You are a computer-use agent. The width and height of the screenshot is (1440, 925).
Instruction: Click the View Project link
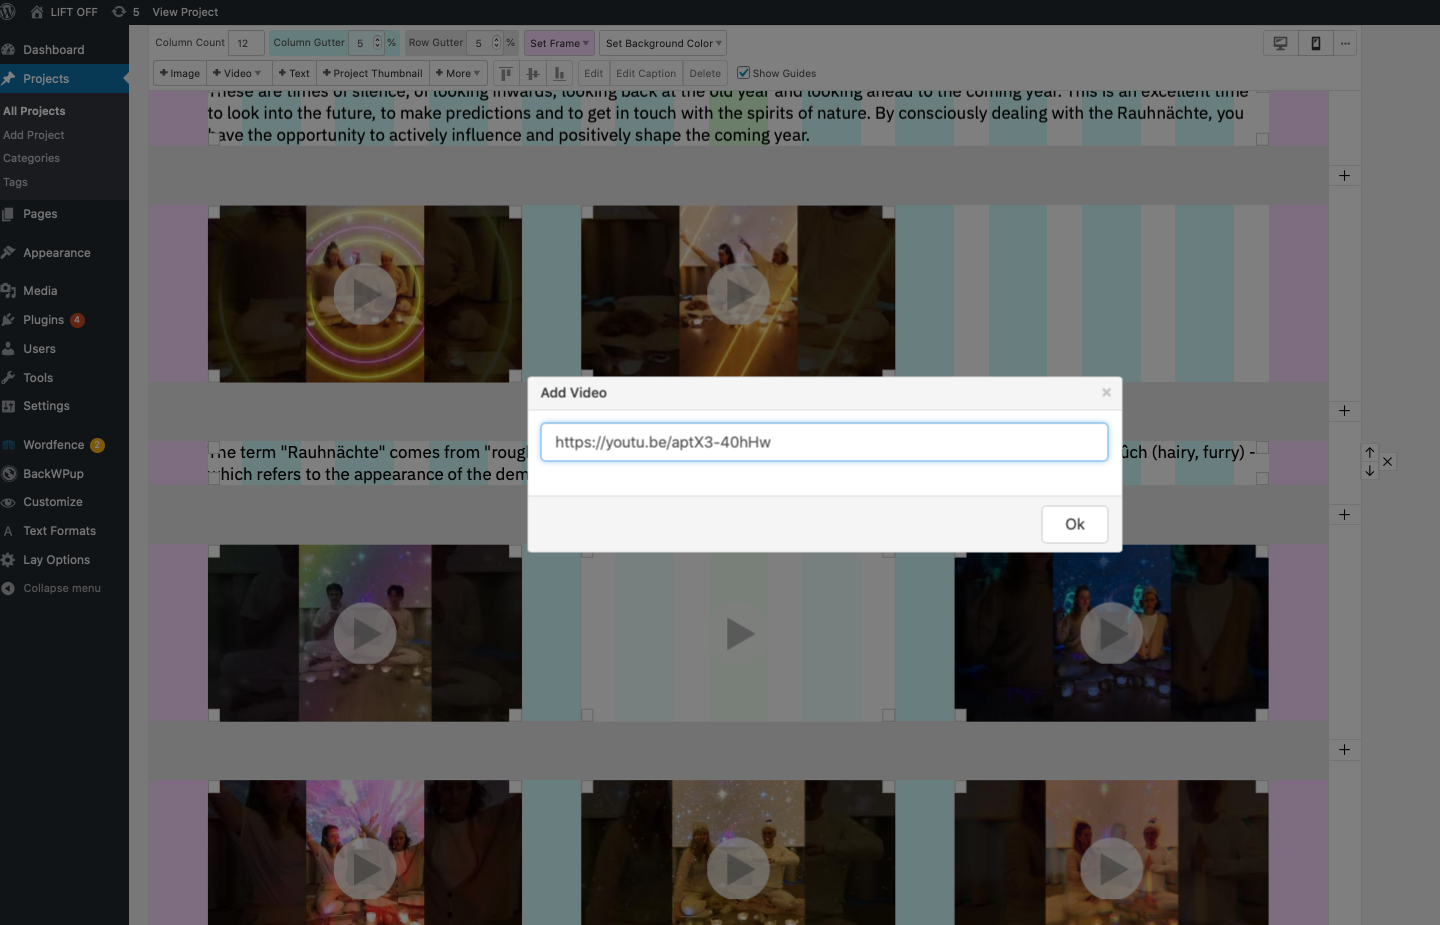(x=185, y=12)
